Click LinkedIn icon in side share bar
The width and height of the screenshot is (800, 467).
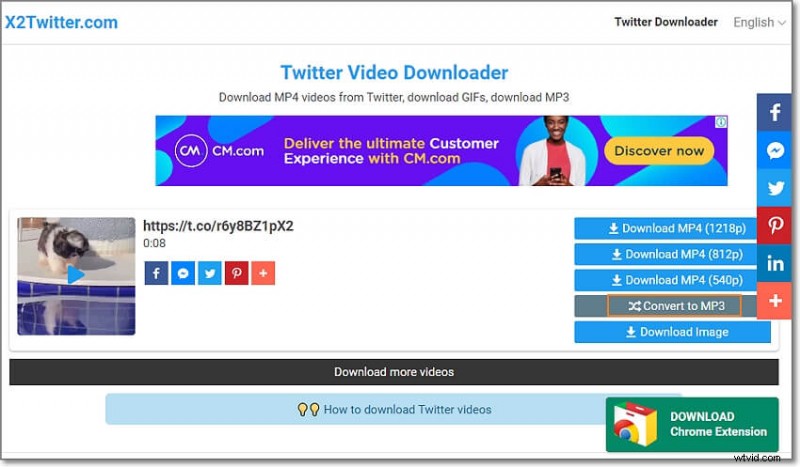pyautogui.click(x=774, y=263)
